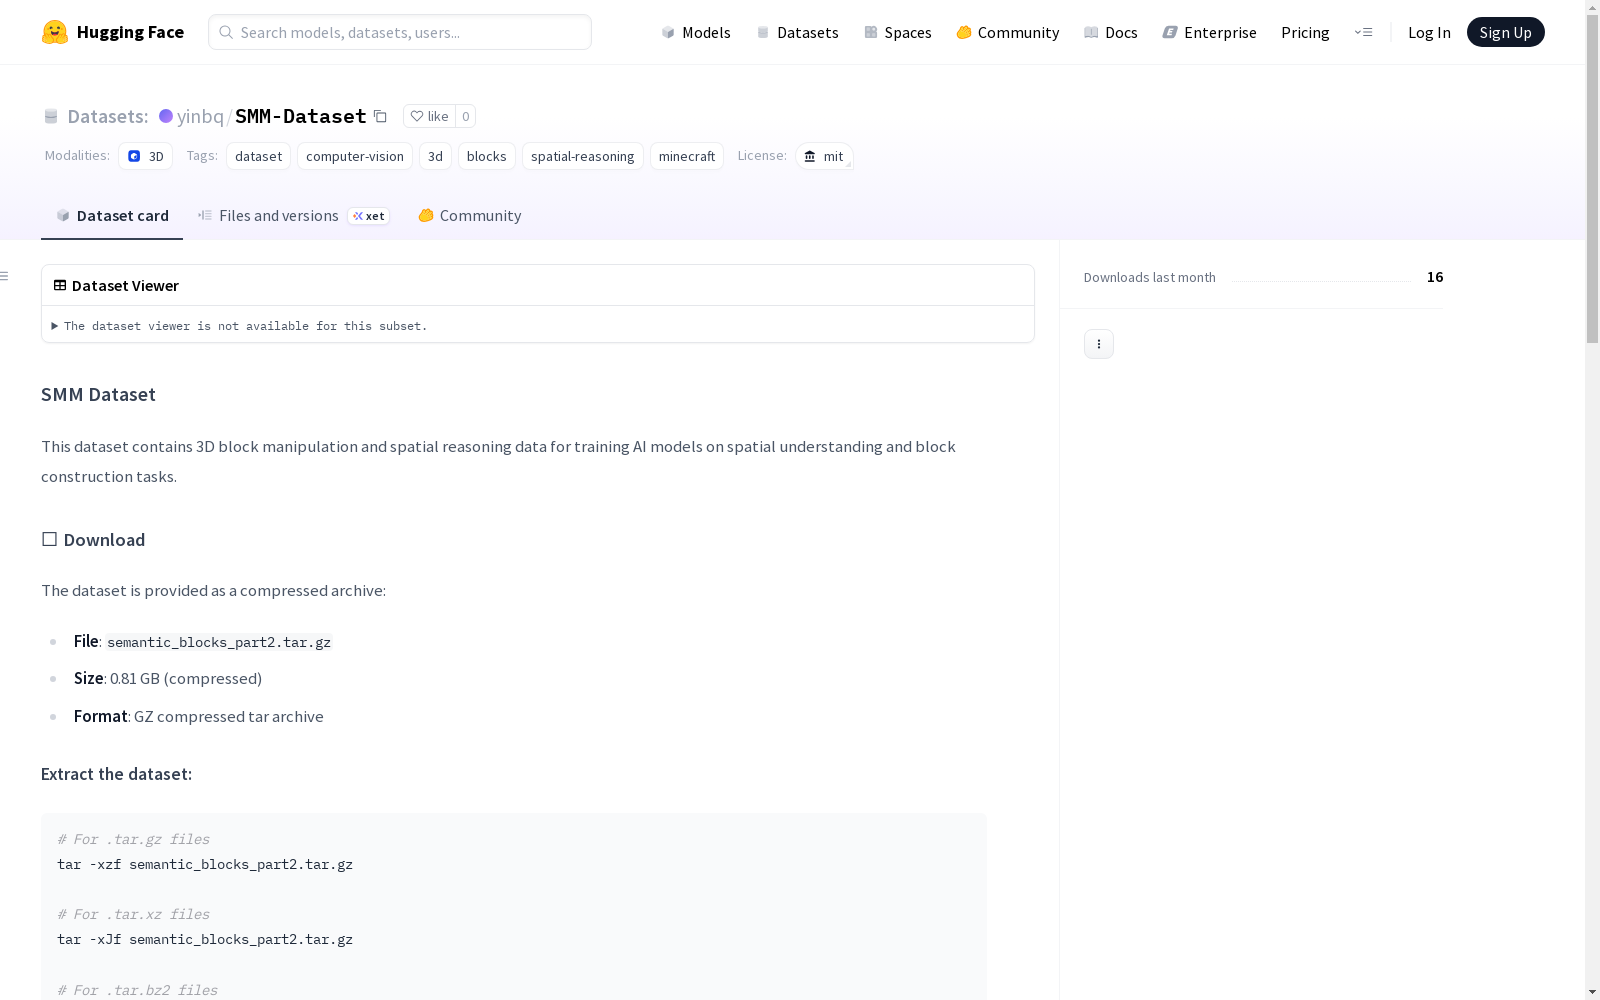This screenshot has width=1600, height=1000.
Task: Open the table of contents sidebar icon
Action: coord(5,276)
